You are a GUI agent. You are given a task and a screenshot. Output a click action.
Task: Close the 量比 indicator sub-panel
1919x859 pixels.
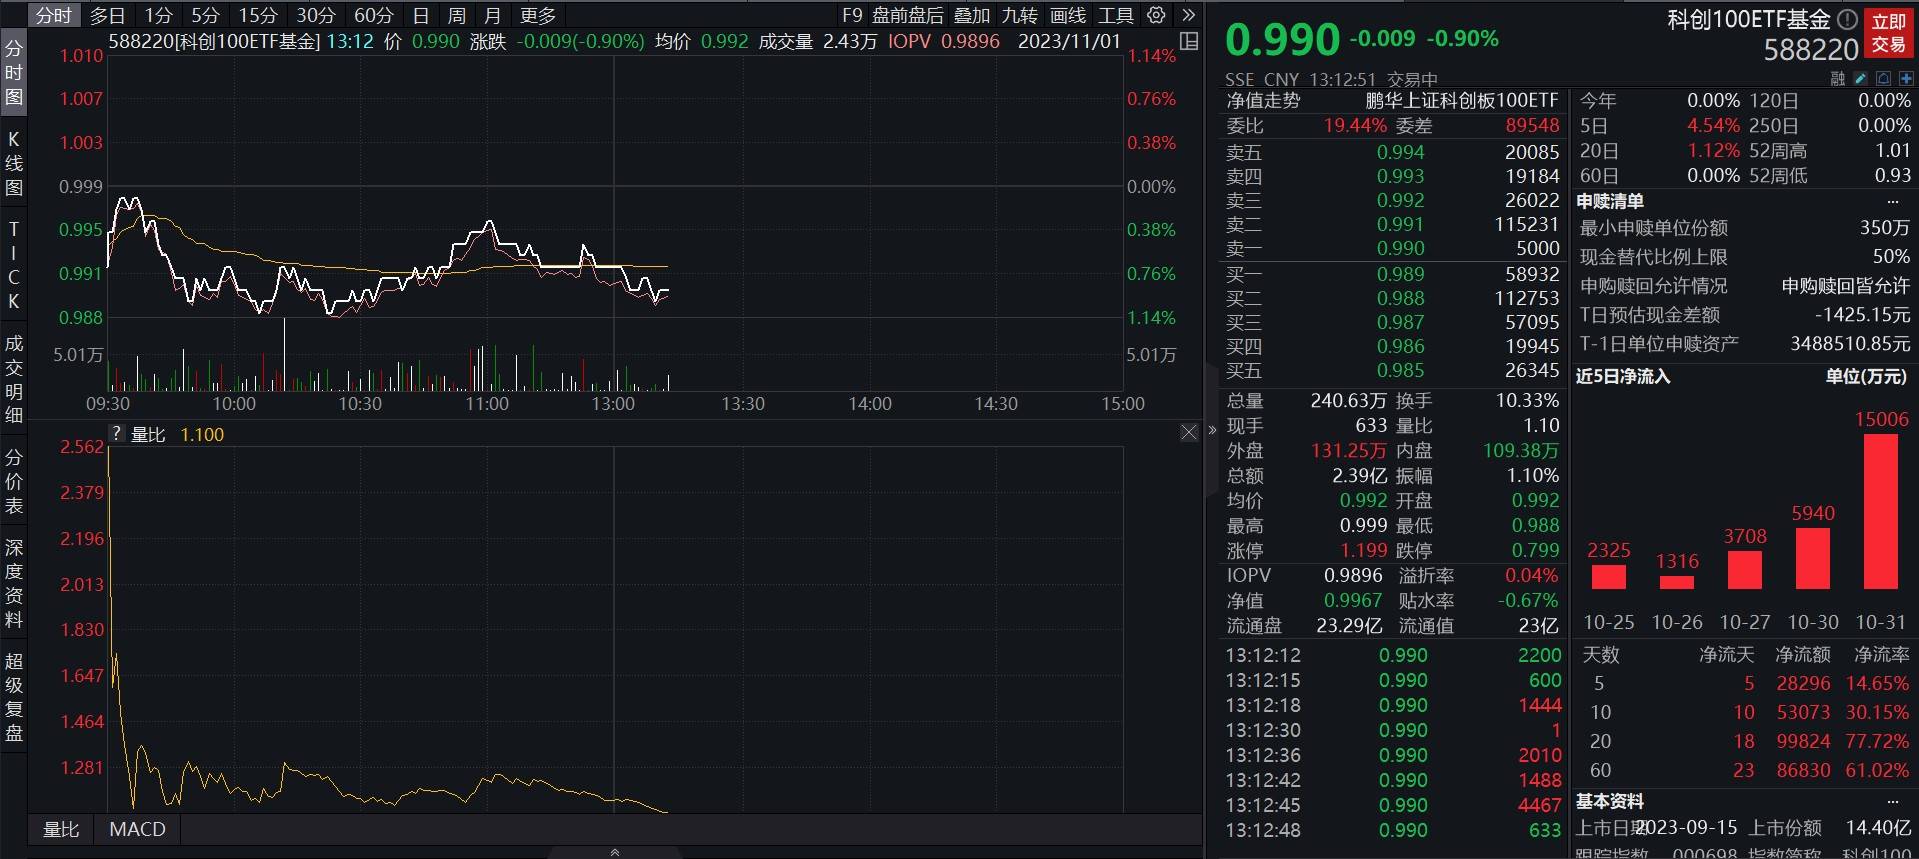pos(1188,432)
